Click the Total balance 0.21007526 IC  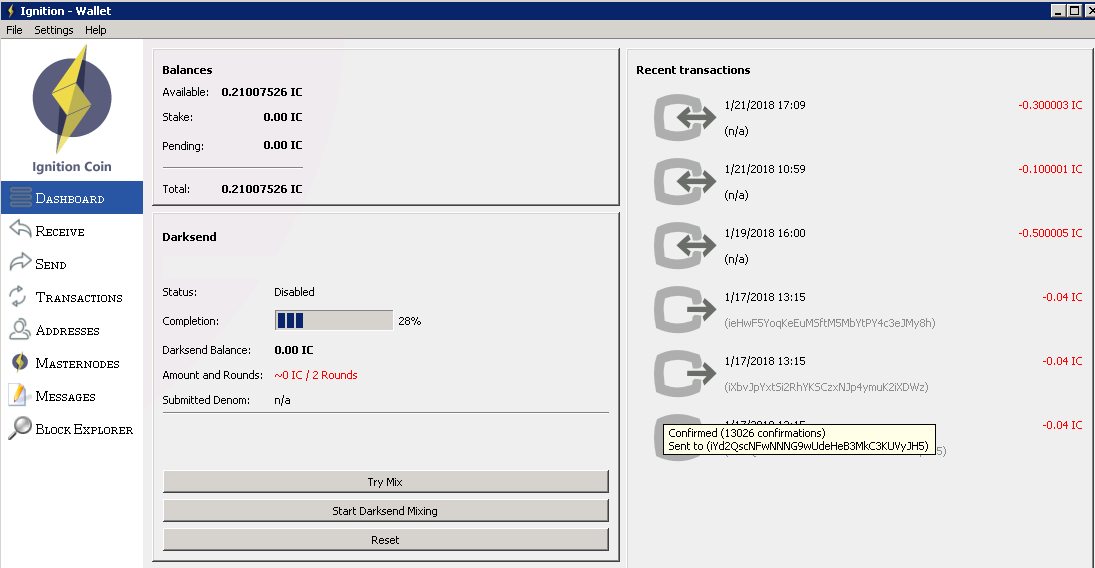pyautogui.click(x=262, y=189)
